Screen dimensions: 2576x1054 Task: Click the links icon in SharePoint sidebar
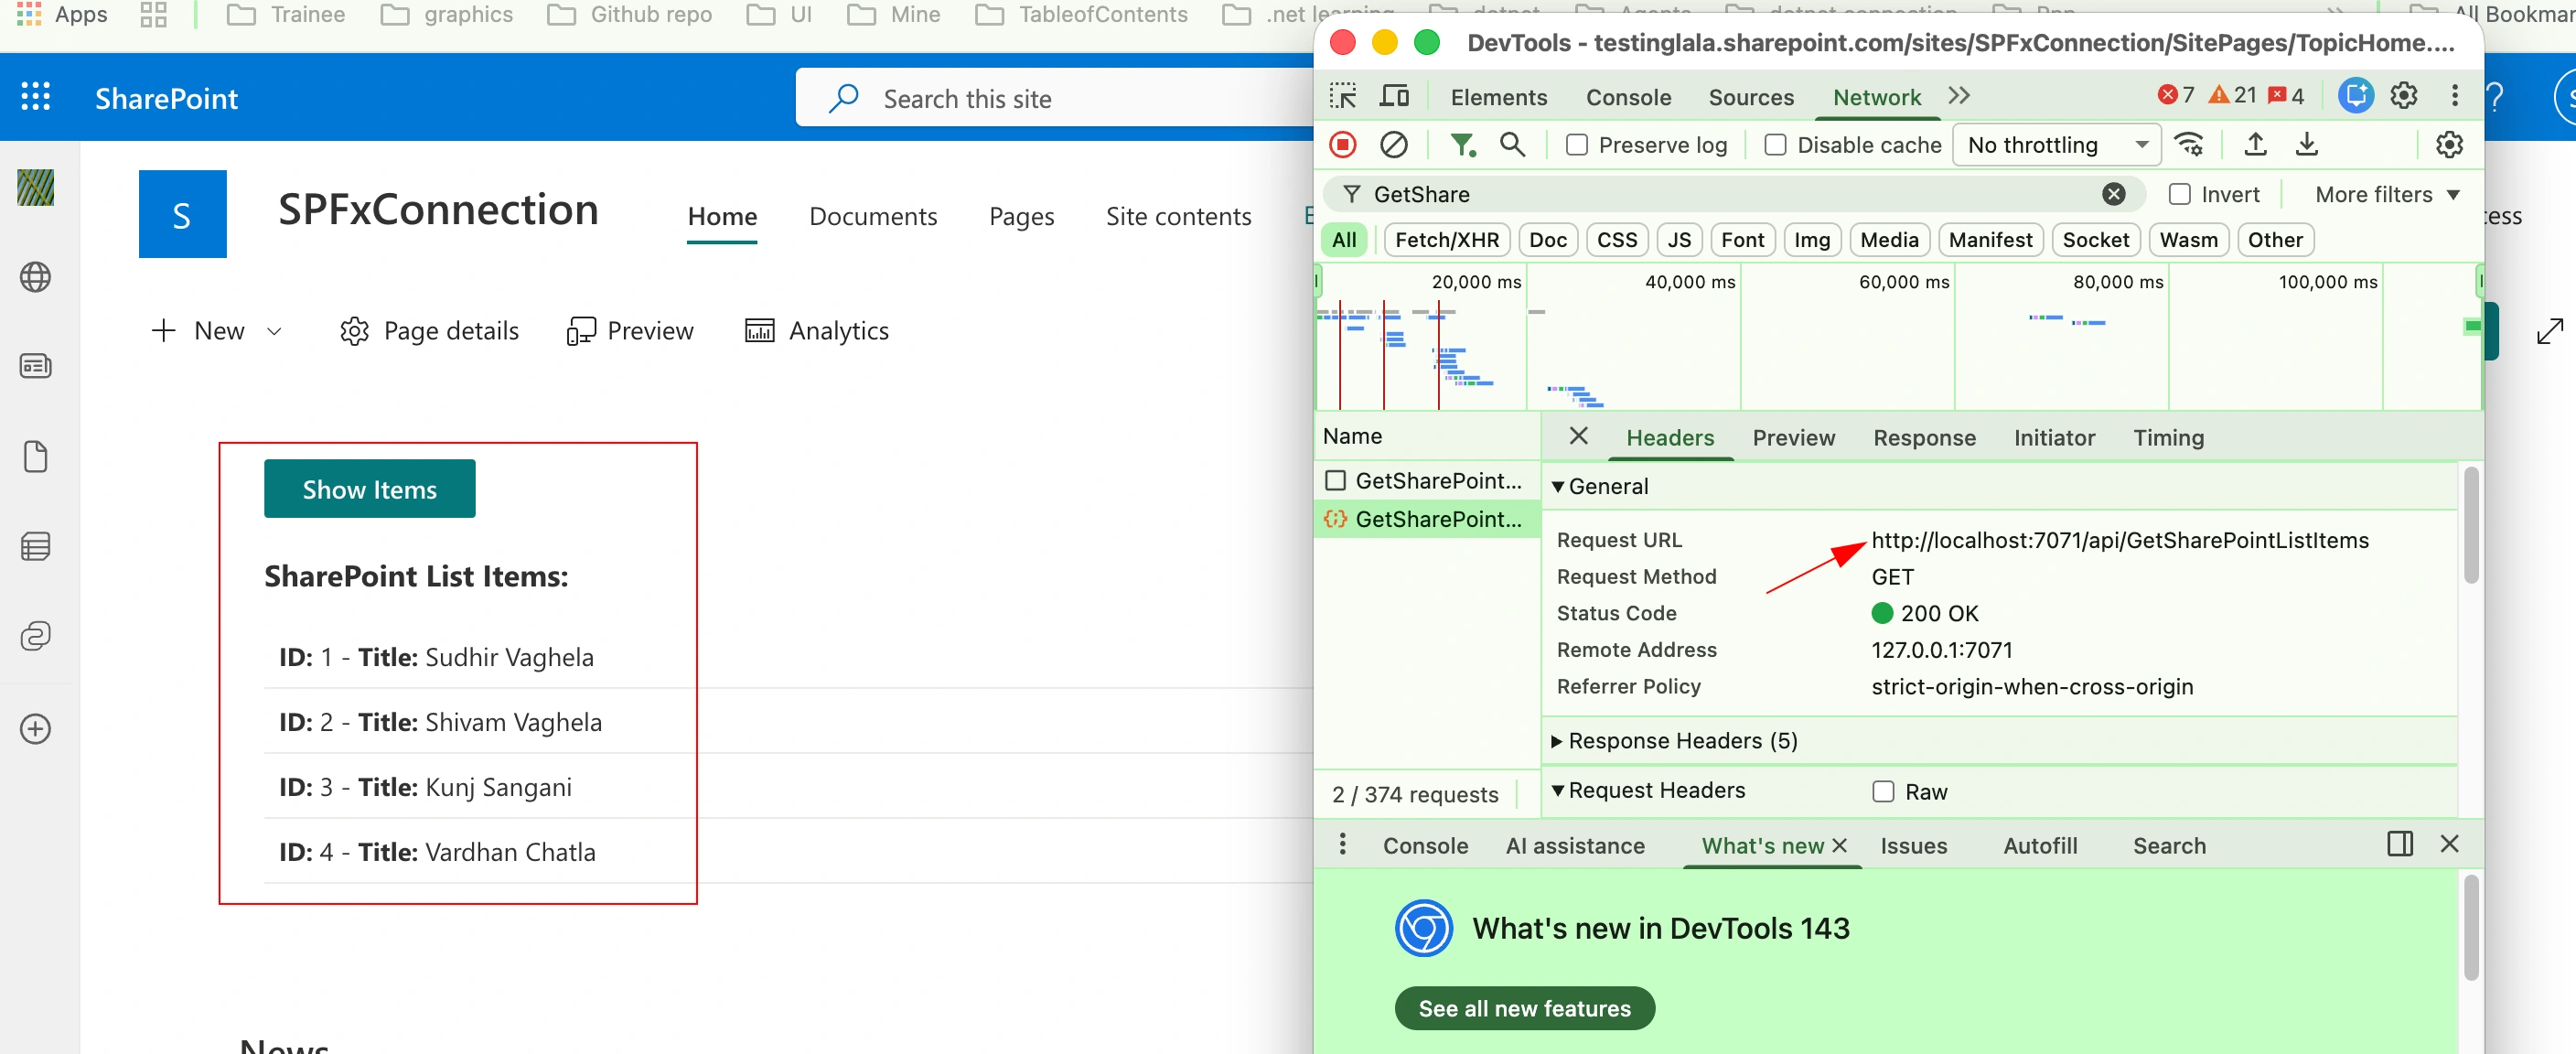click(x=36, y=636)
